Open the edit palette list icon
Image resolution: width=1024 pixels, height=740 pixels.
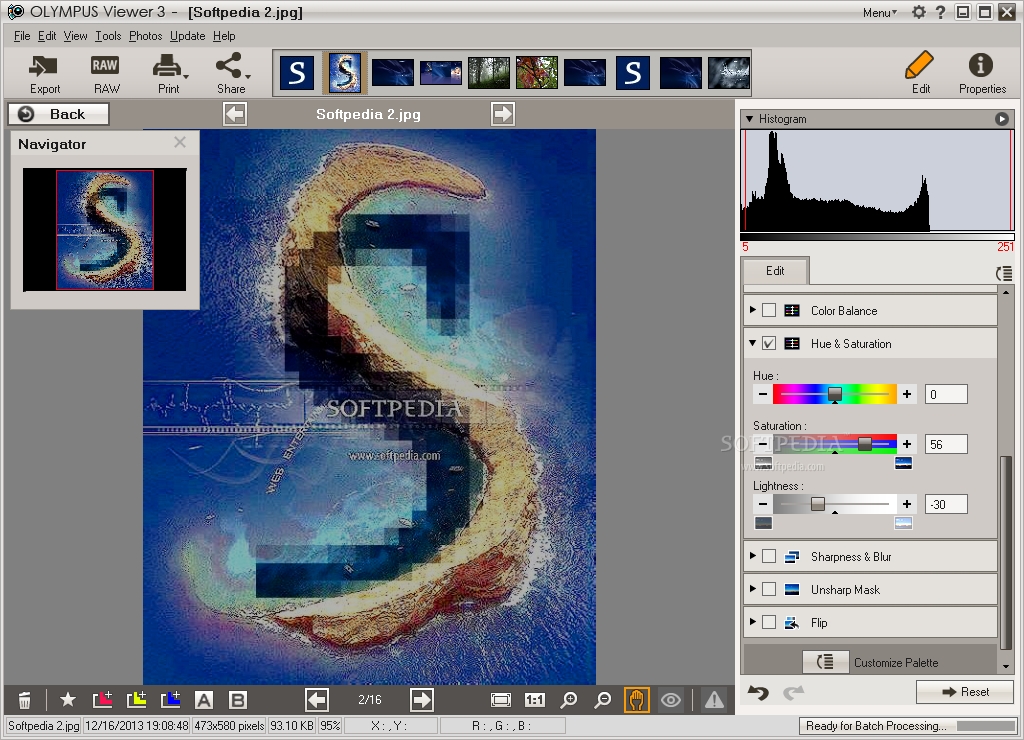click(x=1004, y=274)
